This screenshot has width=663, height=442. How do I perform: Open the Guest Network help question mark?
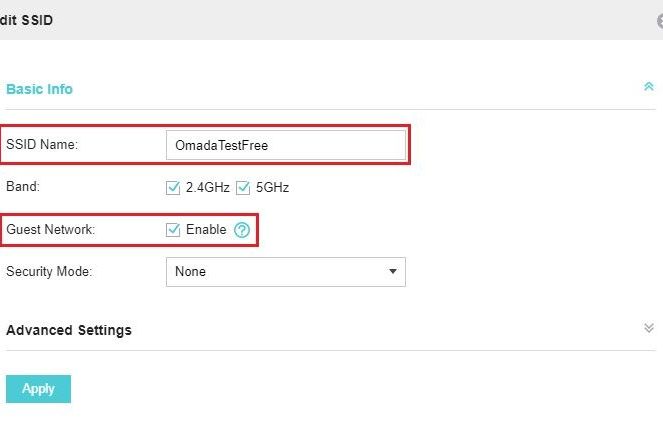[242, 230]
